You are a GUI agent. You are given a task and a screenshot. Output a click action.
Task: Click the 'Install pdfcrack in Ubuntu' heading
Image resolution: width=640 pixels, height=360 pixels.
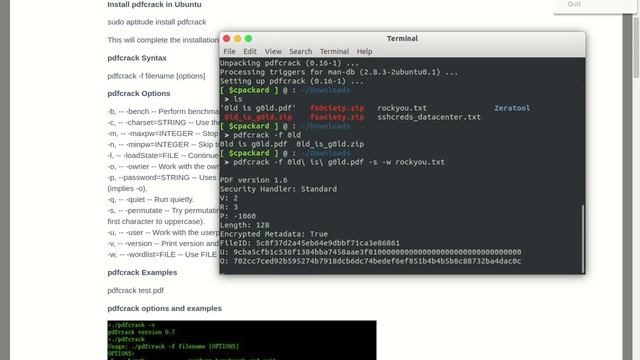tap(154, 4)
